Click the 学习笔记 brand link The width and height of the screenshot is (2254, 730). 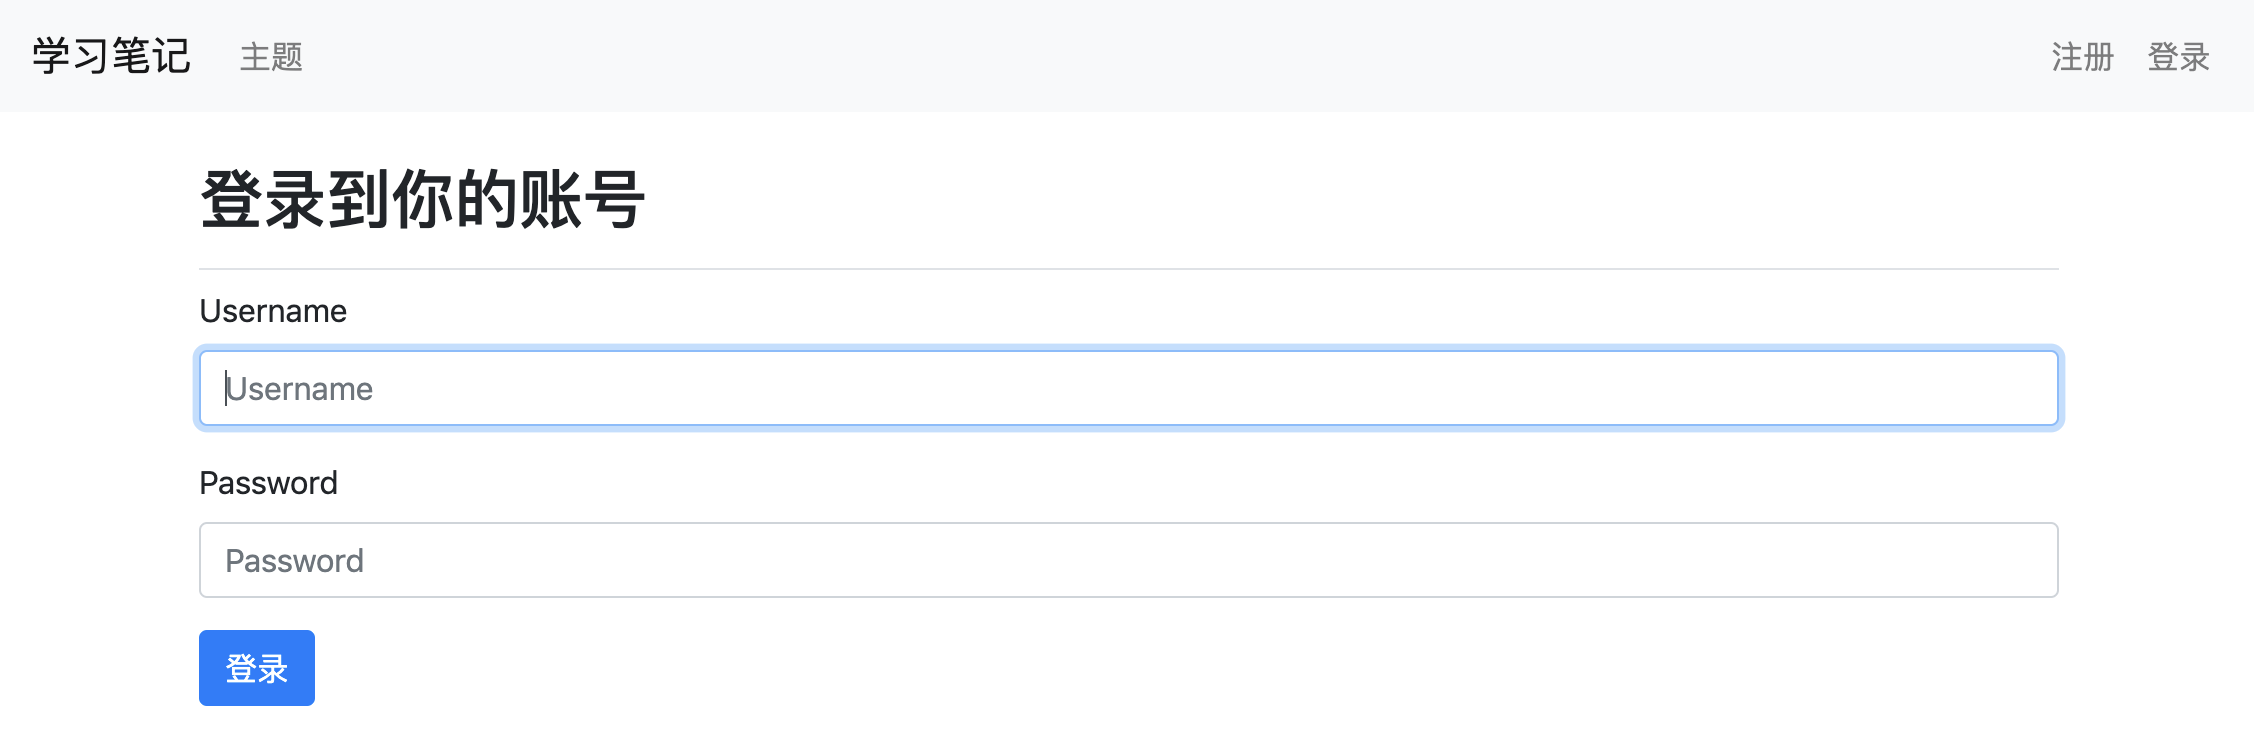click(111, 56)
